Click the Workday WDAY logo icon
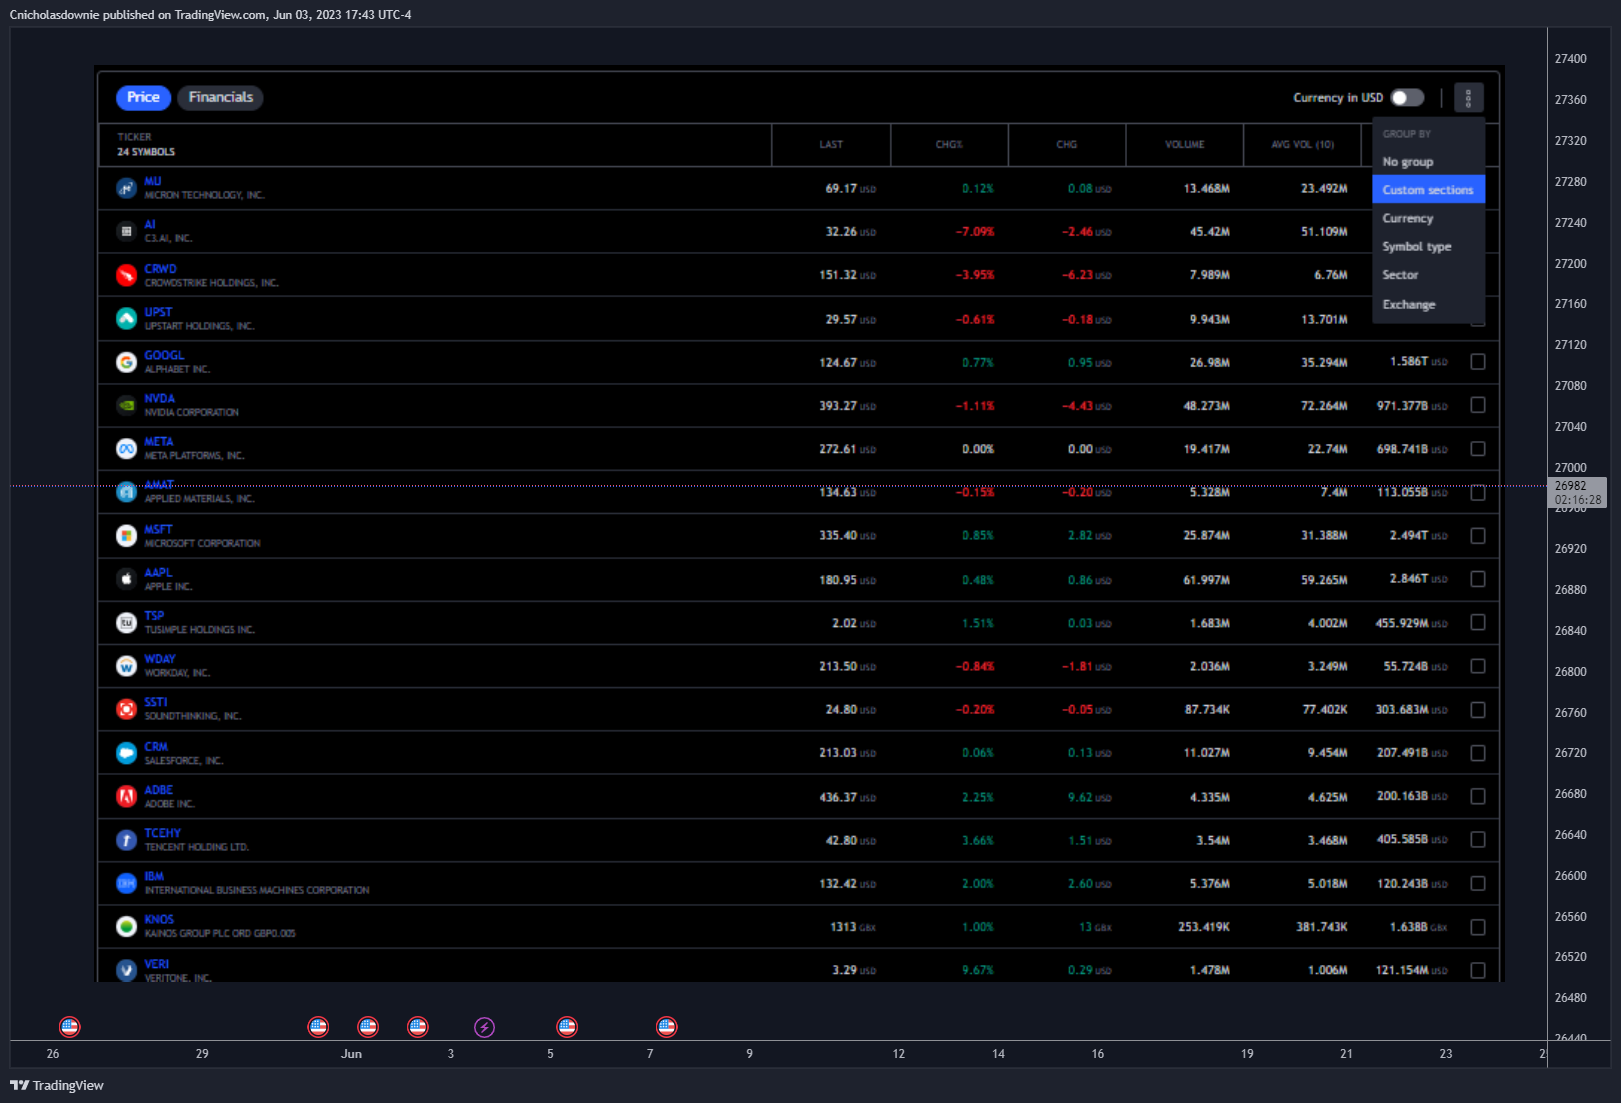The image size is (1621, 1103). (126, 666)
